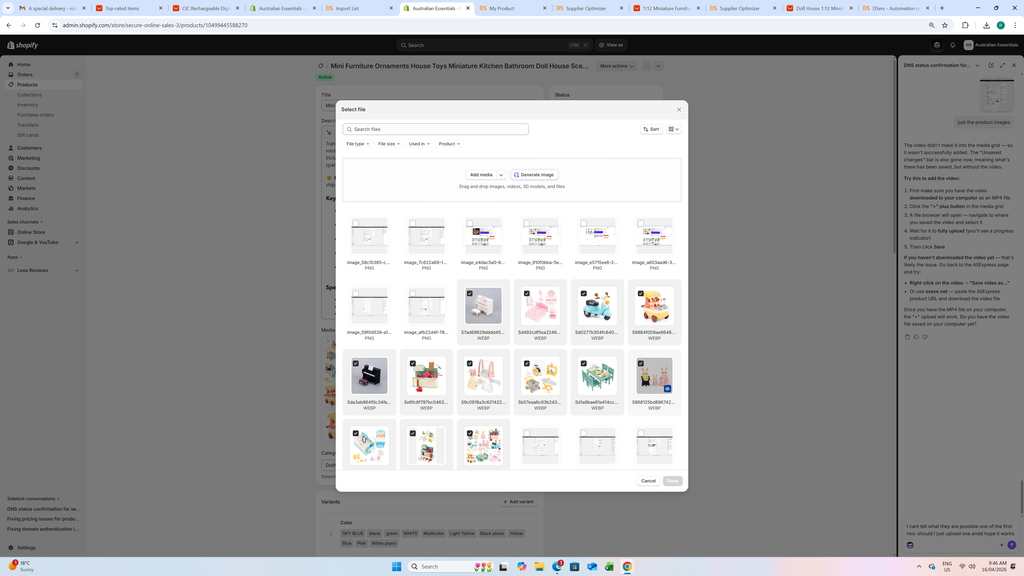
Task: Switch to the Import List browser tab
Action: point(359,8)
